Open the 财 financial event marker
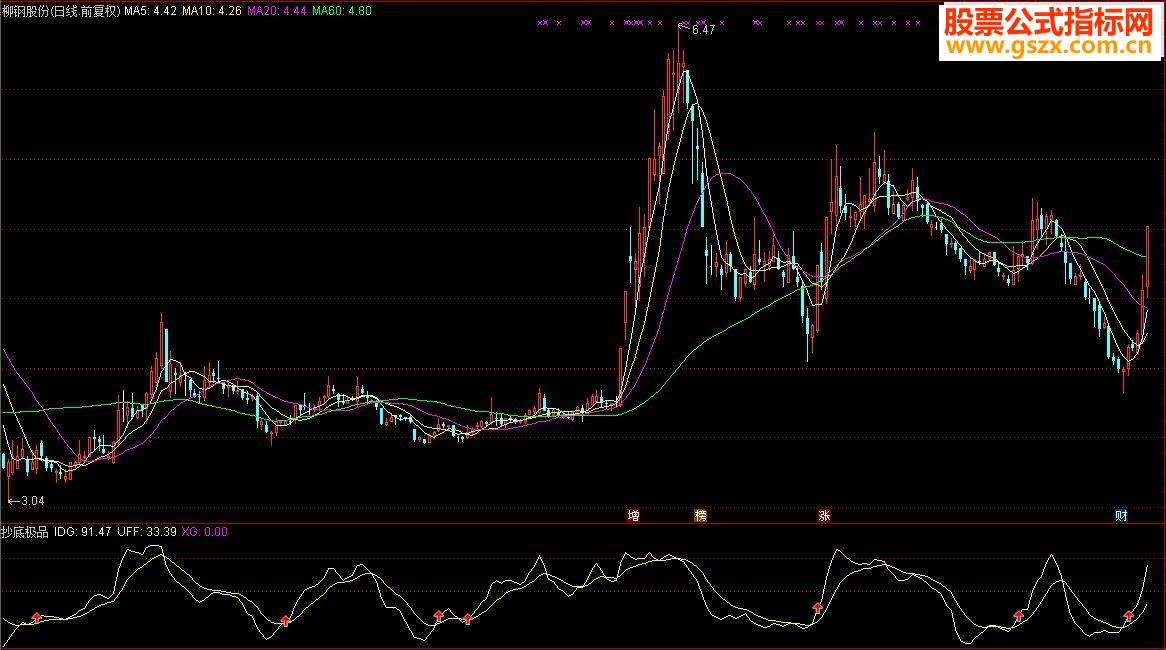Screen dimensions: 1166x650 1121,515
